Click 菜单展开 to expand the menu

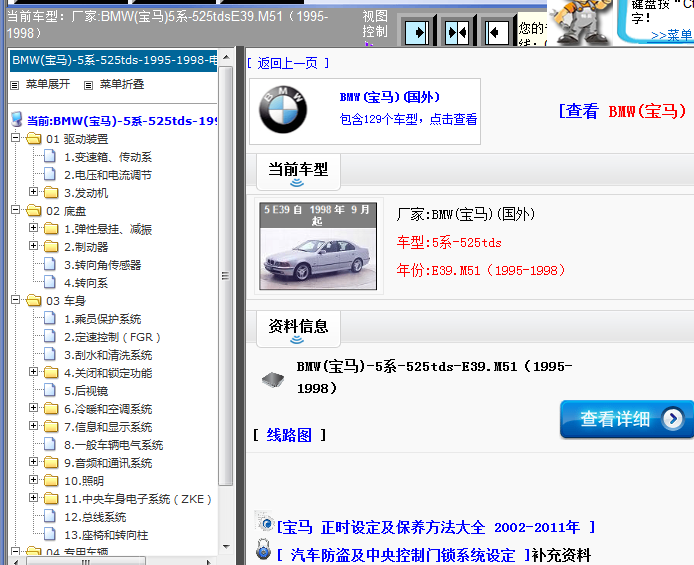coord(48,84)
